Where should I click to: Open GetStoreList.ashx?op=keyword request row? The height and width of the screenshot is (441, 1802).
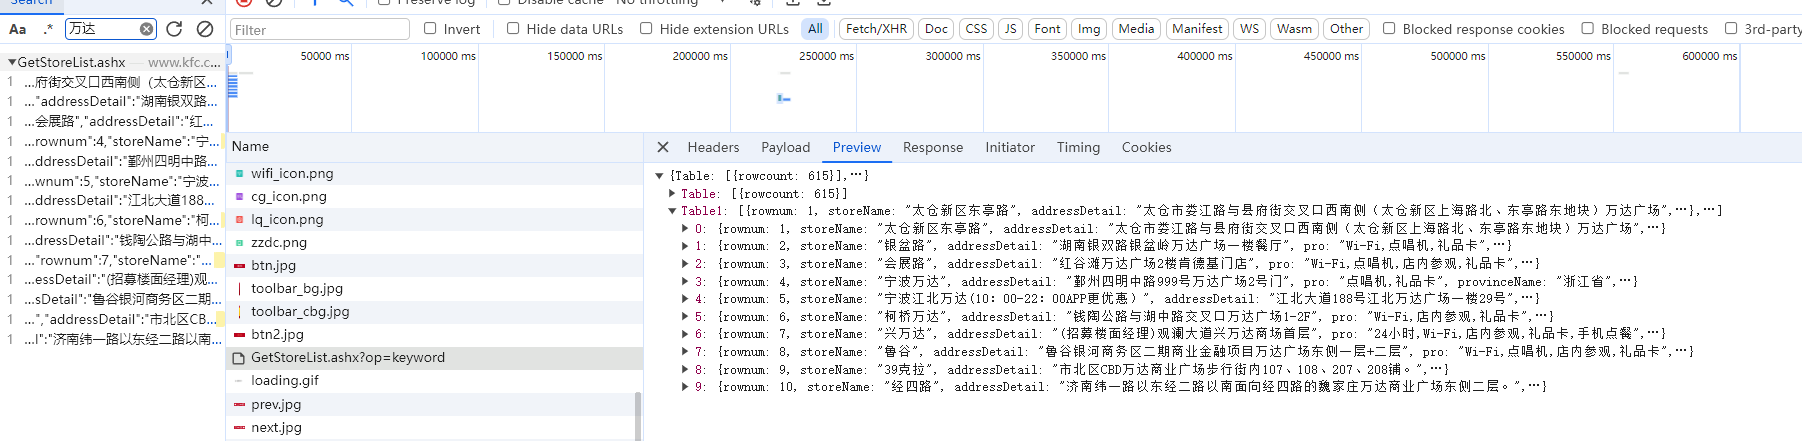pyautogui.click(x=347, y=357)
